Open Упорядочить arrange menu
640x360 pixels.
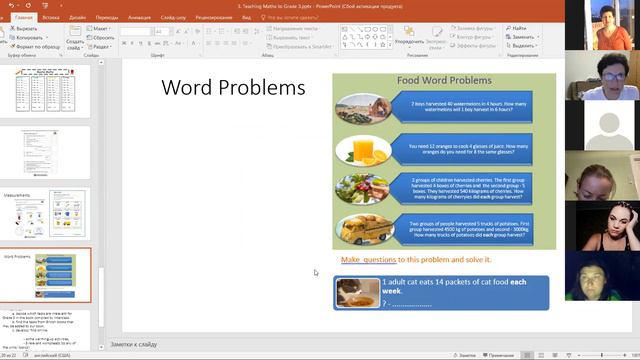coord(409,38)
